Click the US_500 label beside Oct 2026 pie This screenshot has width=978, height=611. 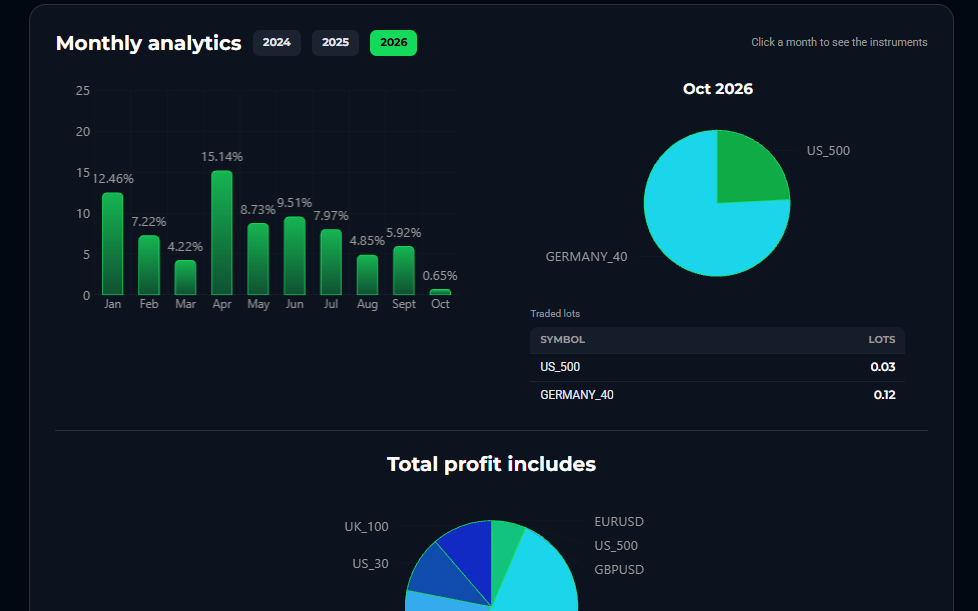828,151
